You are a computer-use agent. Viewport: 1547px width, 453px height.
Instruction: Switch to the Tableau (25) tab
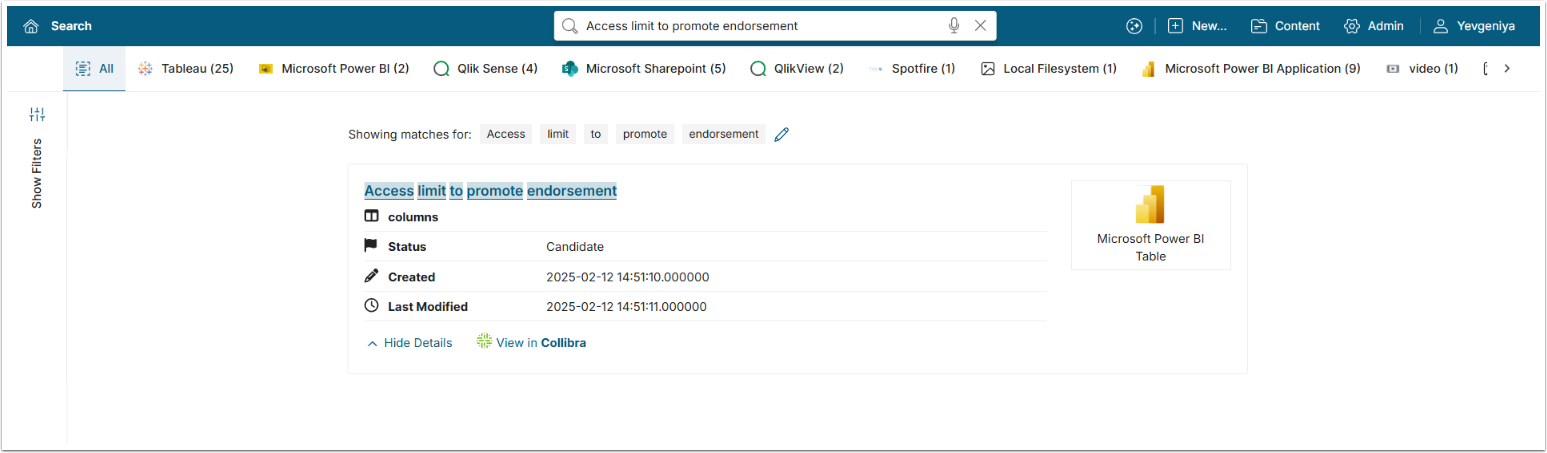[186, 69]
